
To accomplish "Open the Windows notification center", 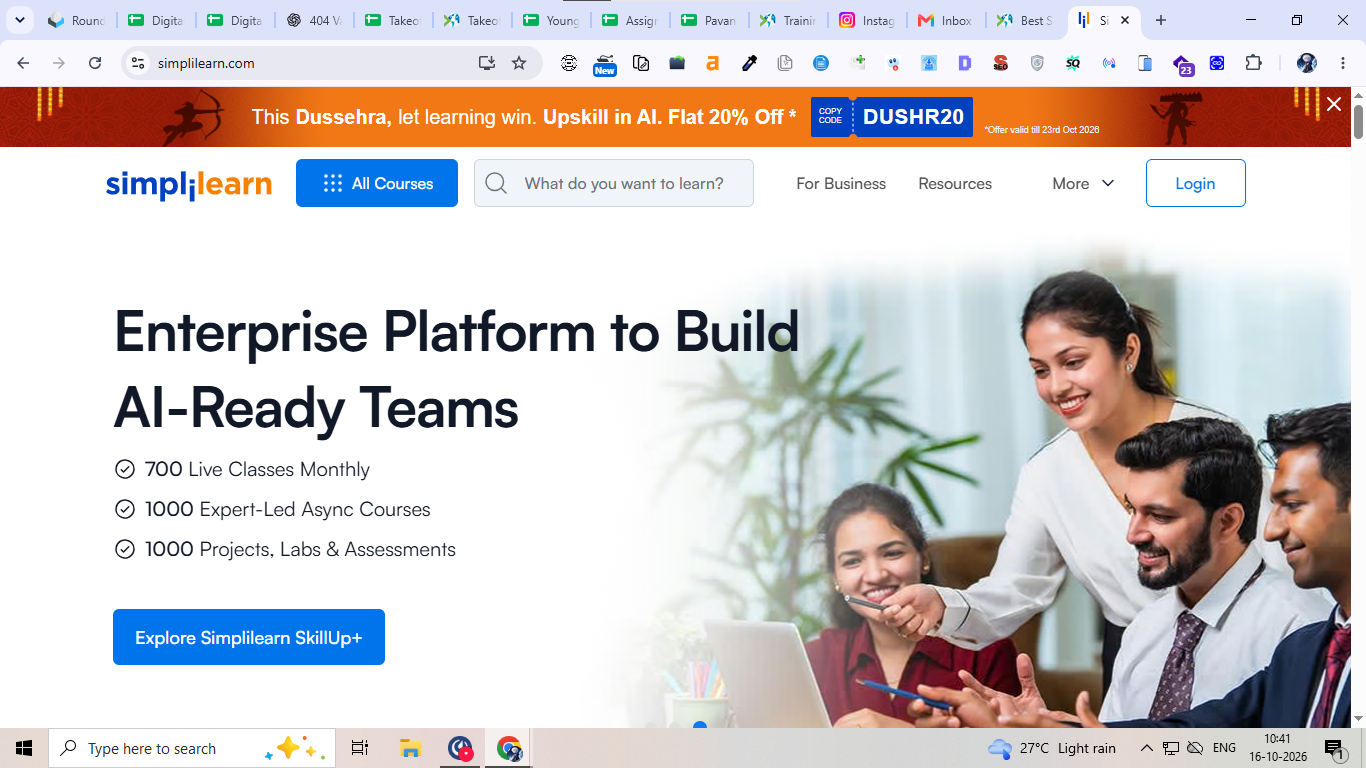I will point(1334,748).
